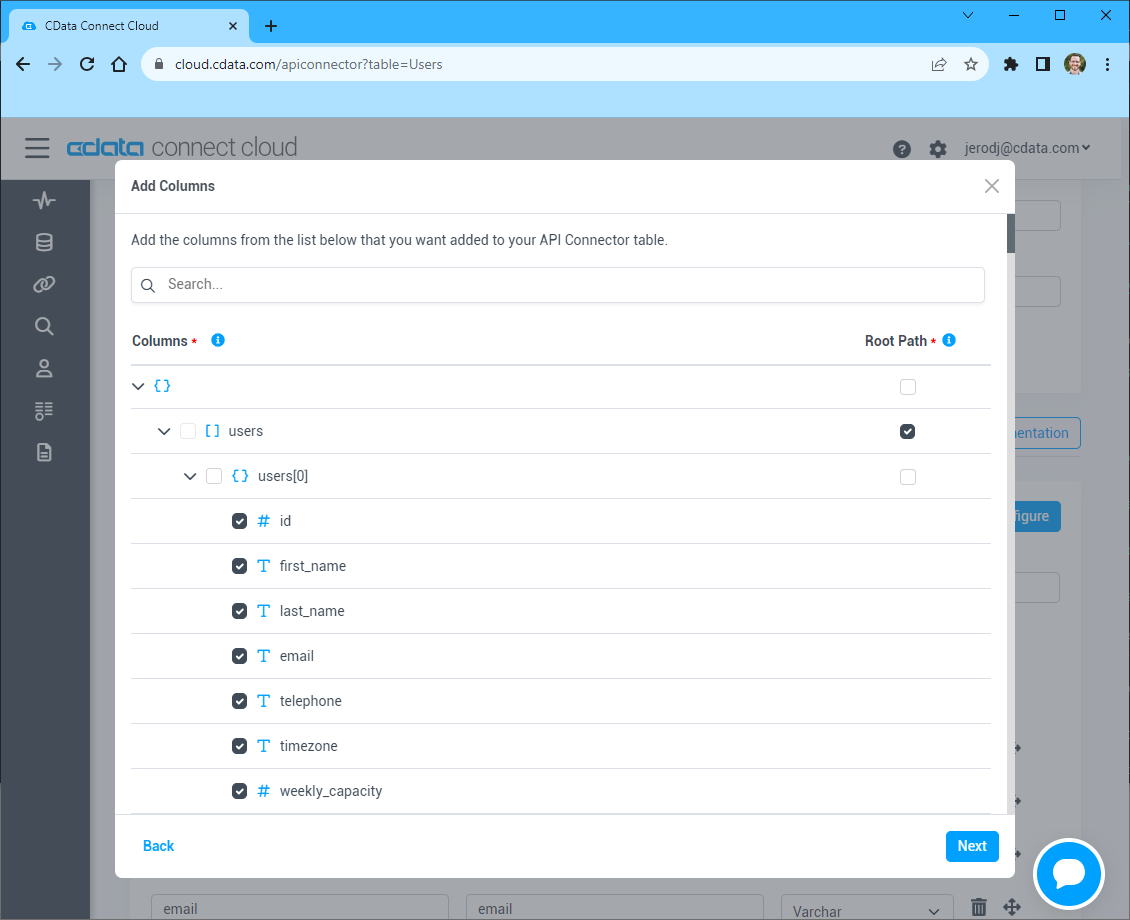Viewport: 1130px width, 920px height.
Task: Click the Next button
Action: click(x=971, y=846)
